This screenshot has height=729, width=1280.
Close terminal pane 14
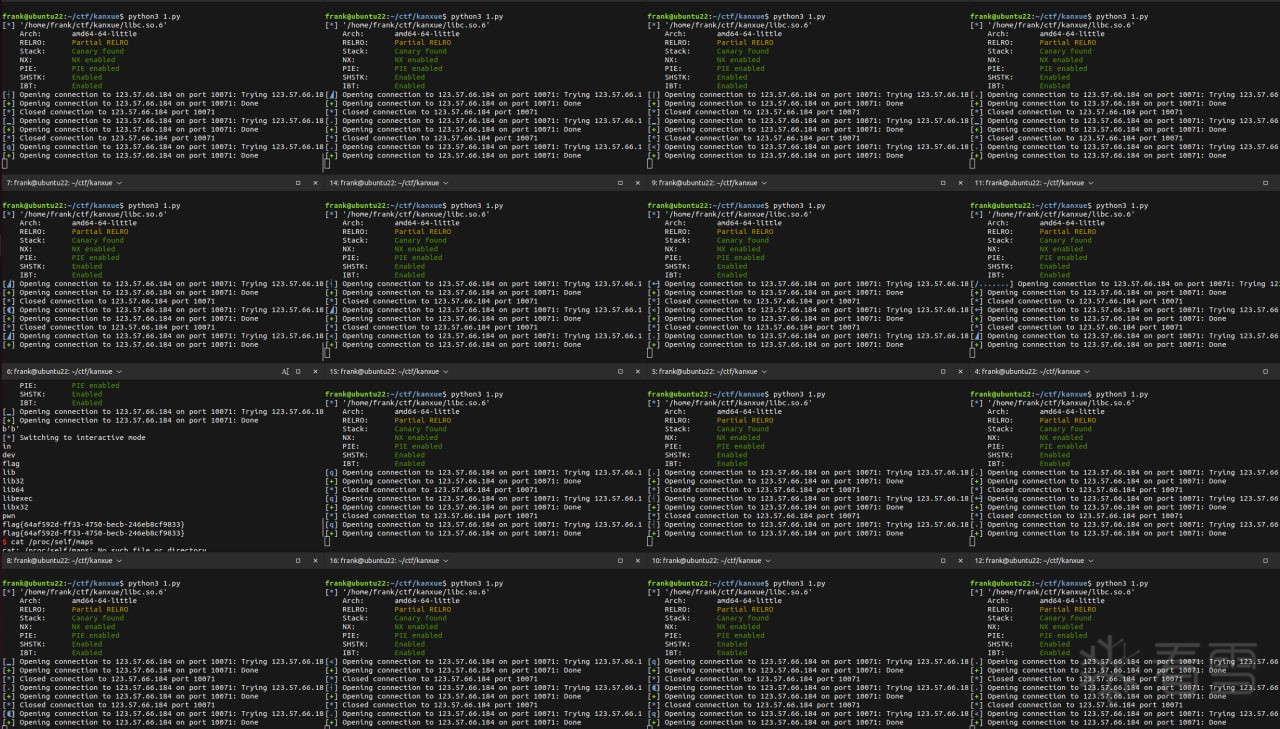coord(637,183)
